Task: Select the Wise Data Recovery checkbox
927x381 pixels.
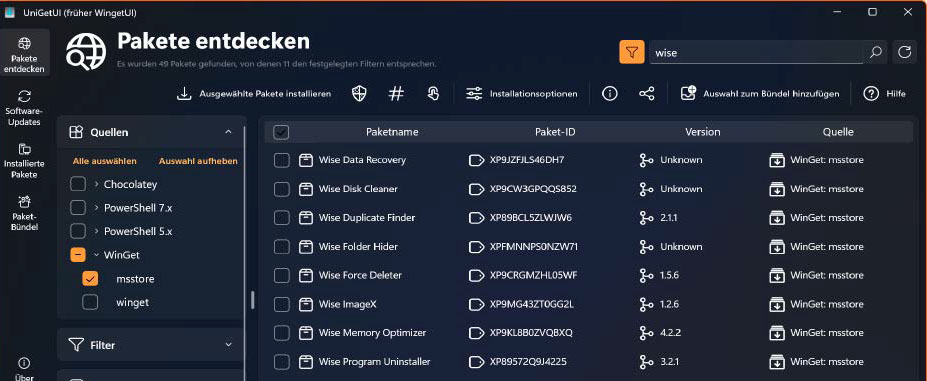Action: point(281,160)
